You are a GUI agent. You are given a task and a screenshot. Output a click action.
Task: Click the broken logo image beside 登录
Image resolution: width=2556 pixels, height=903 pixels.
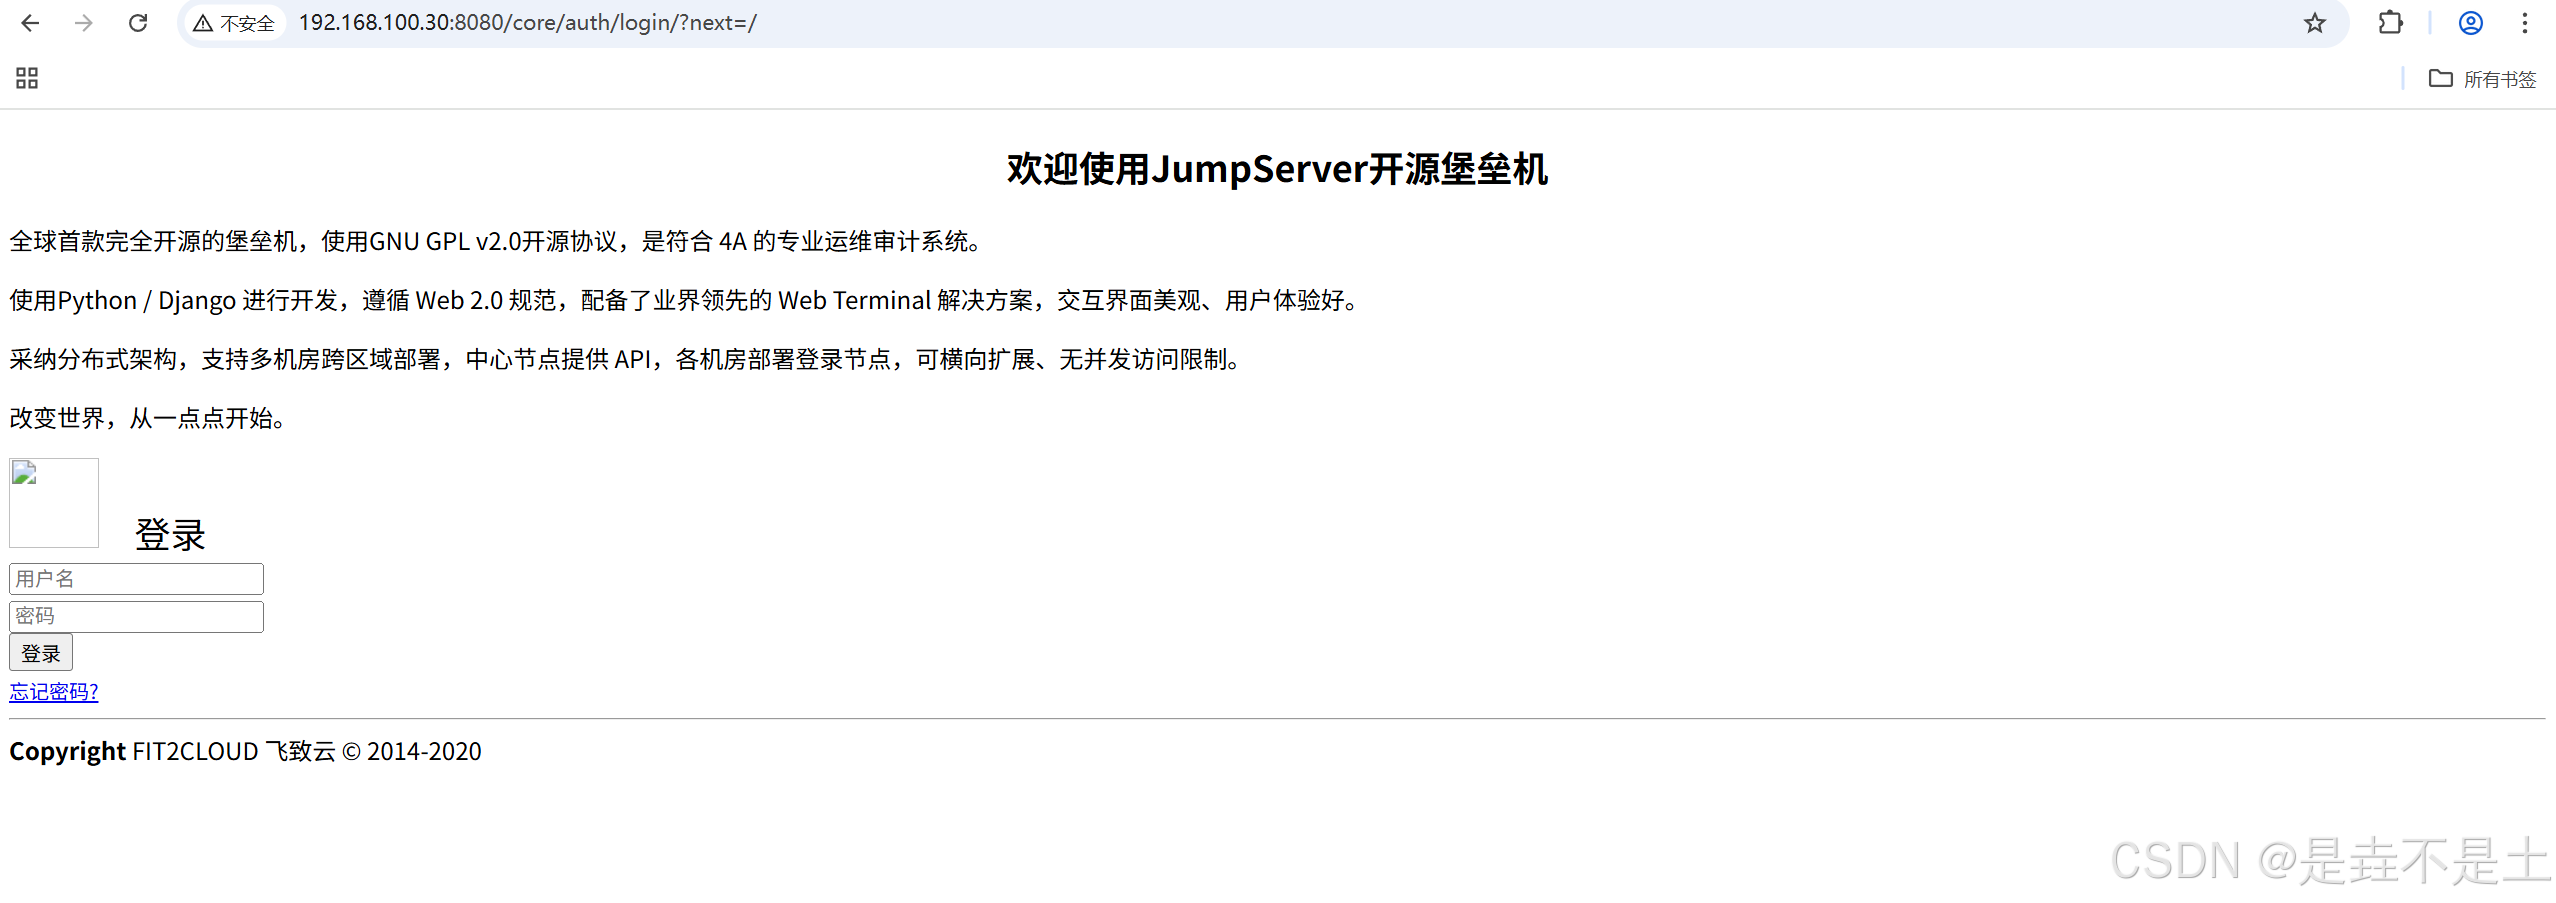click(54, 503)
